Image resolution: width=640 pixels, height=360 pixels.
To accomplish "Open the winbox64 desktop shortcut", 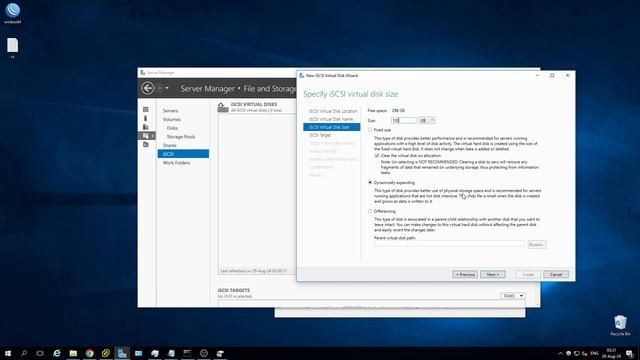I will 13,13.
